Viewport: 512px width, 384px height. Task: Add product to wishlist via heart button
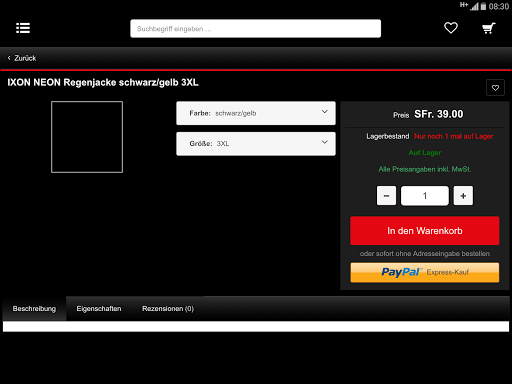click(x=495, y=88)
